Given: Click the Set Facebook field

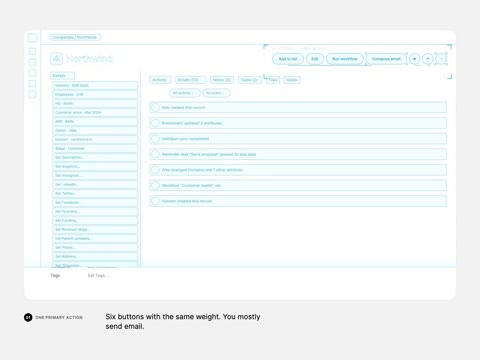Looking at the screenshot, I should (x=95, y=203).
